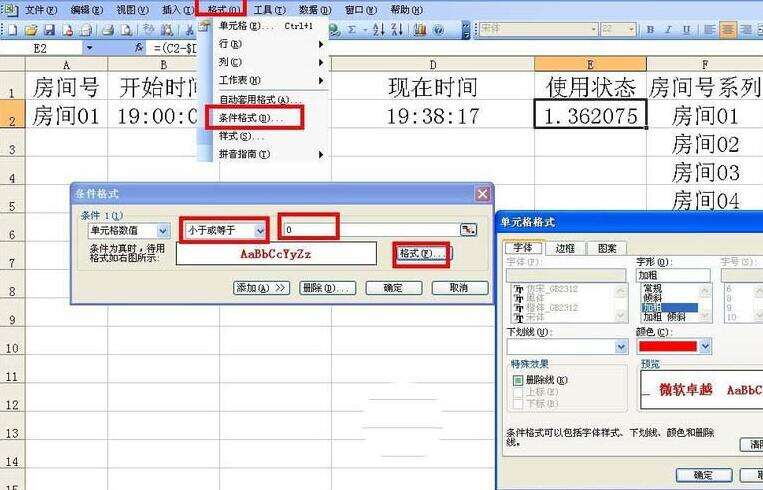
Task: Open the font size dropdown in toolbar
Action: [x=631, y=29]
